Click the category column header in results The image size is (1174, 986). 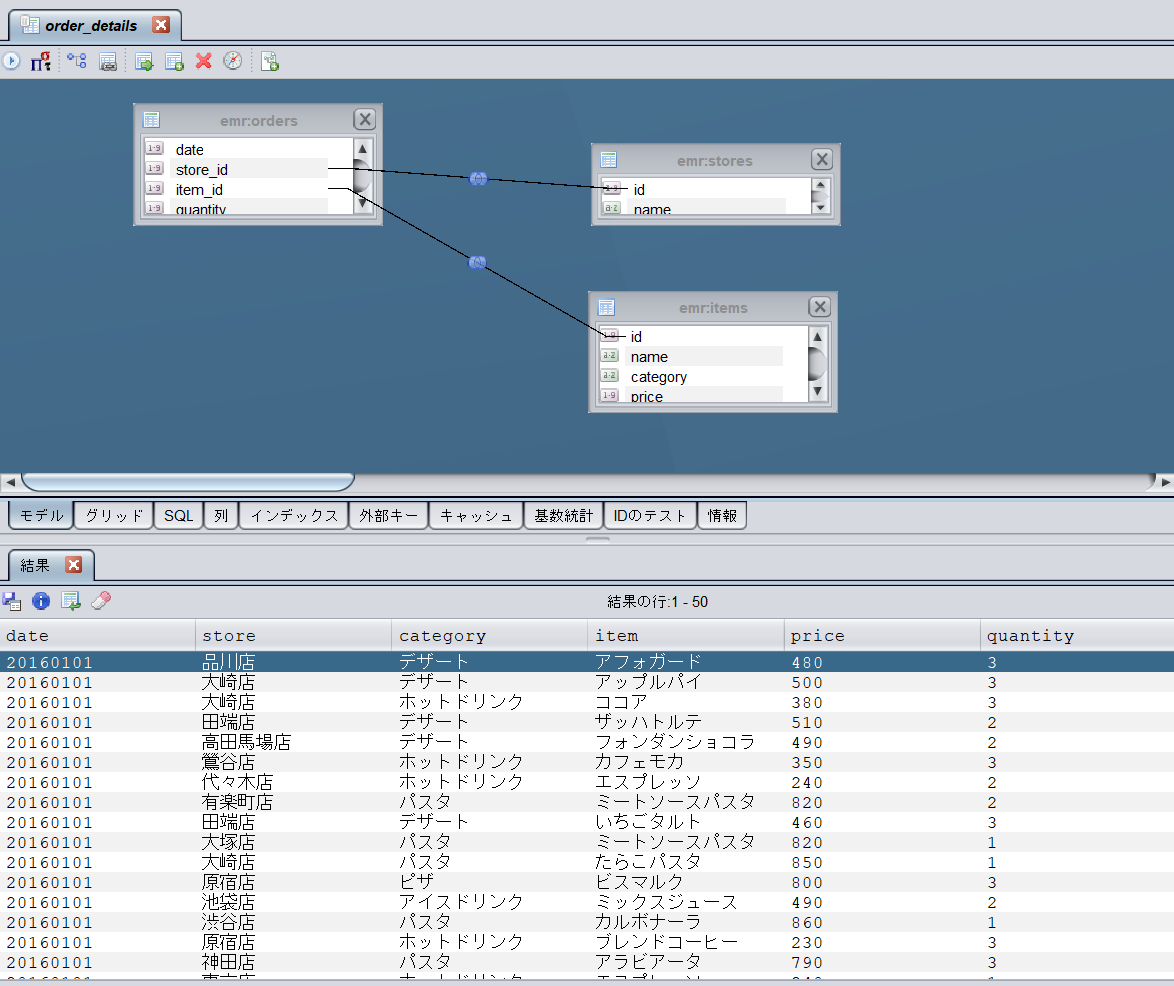pos(490,636)
